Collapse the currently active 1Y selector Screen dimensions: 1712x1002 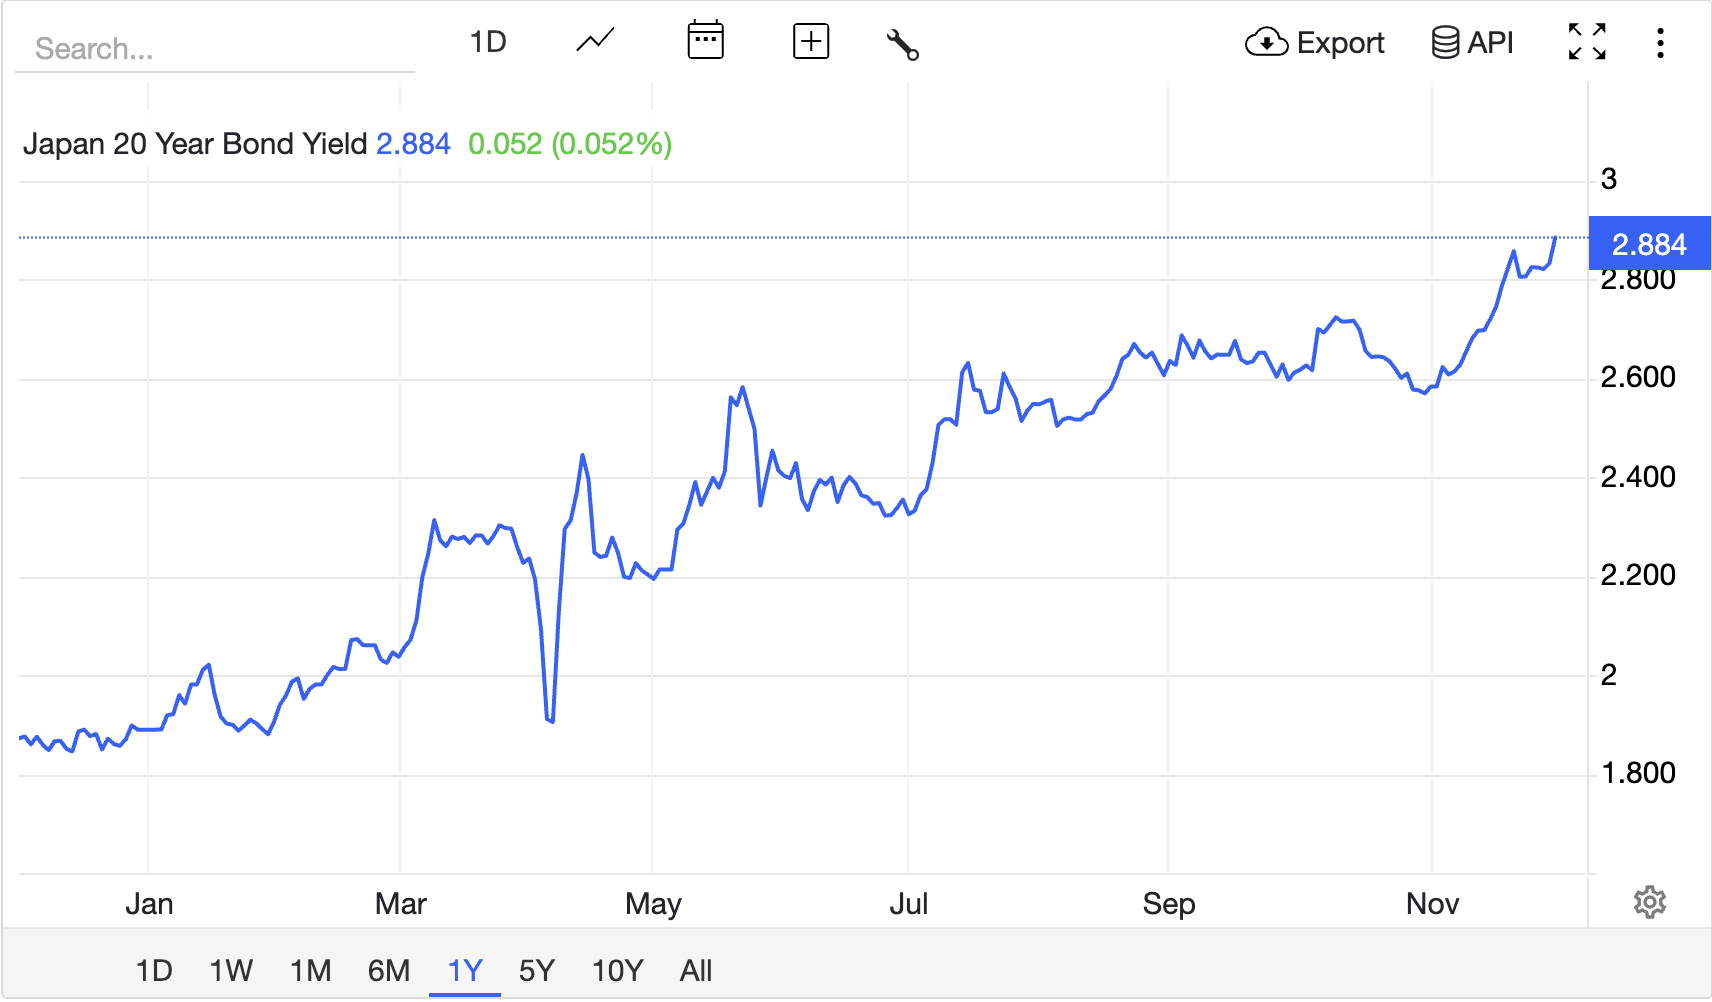click(464, 969)
